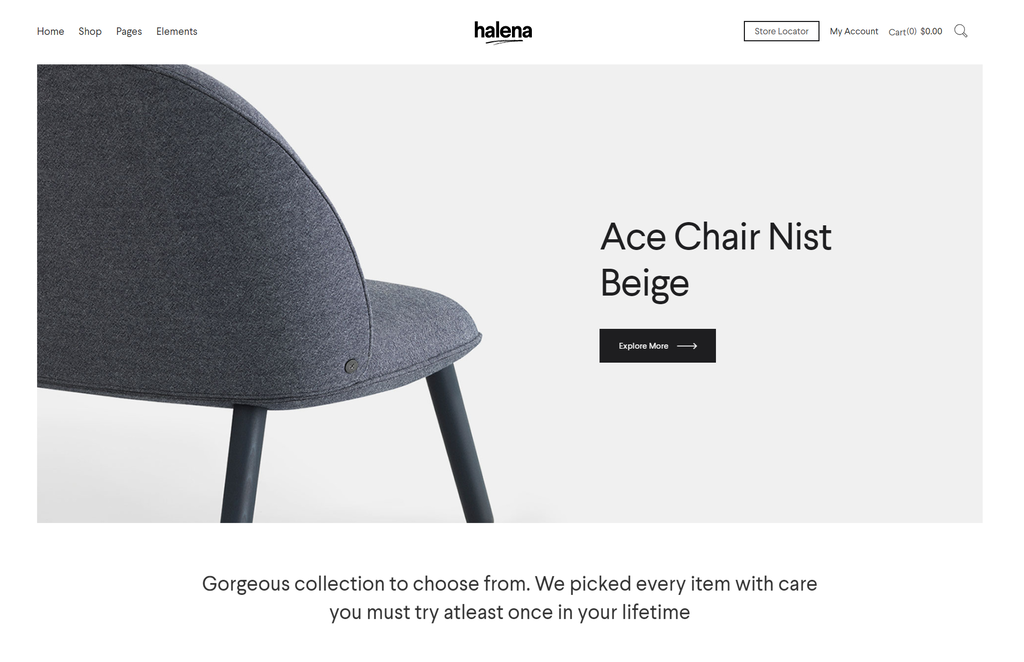Open the Home menu item

tap(50, 32)
